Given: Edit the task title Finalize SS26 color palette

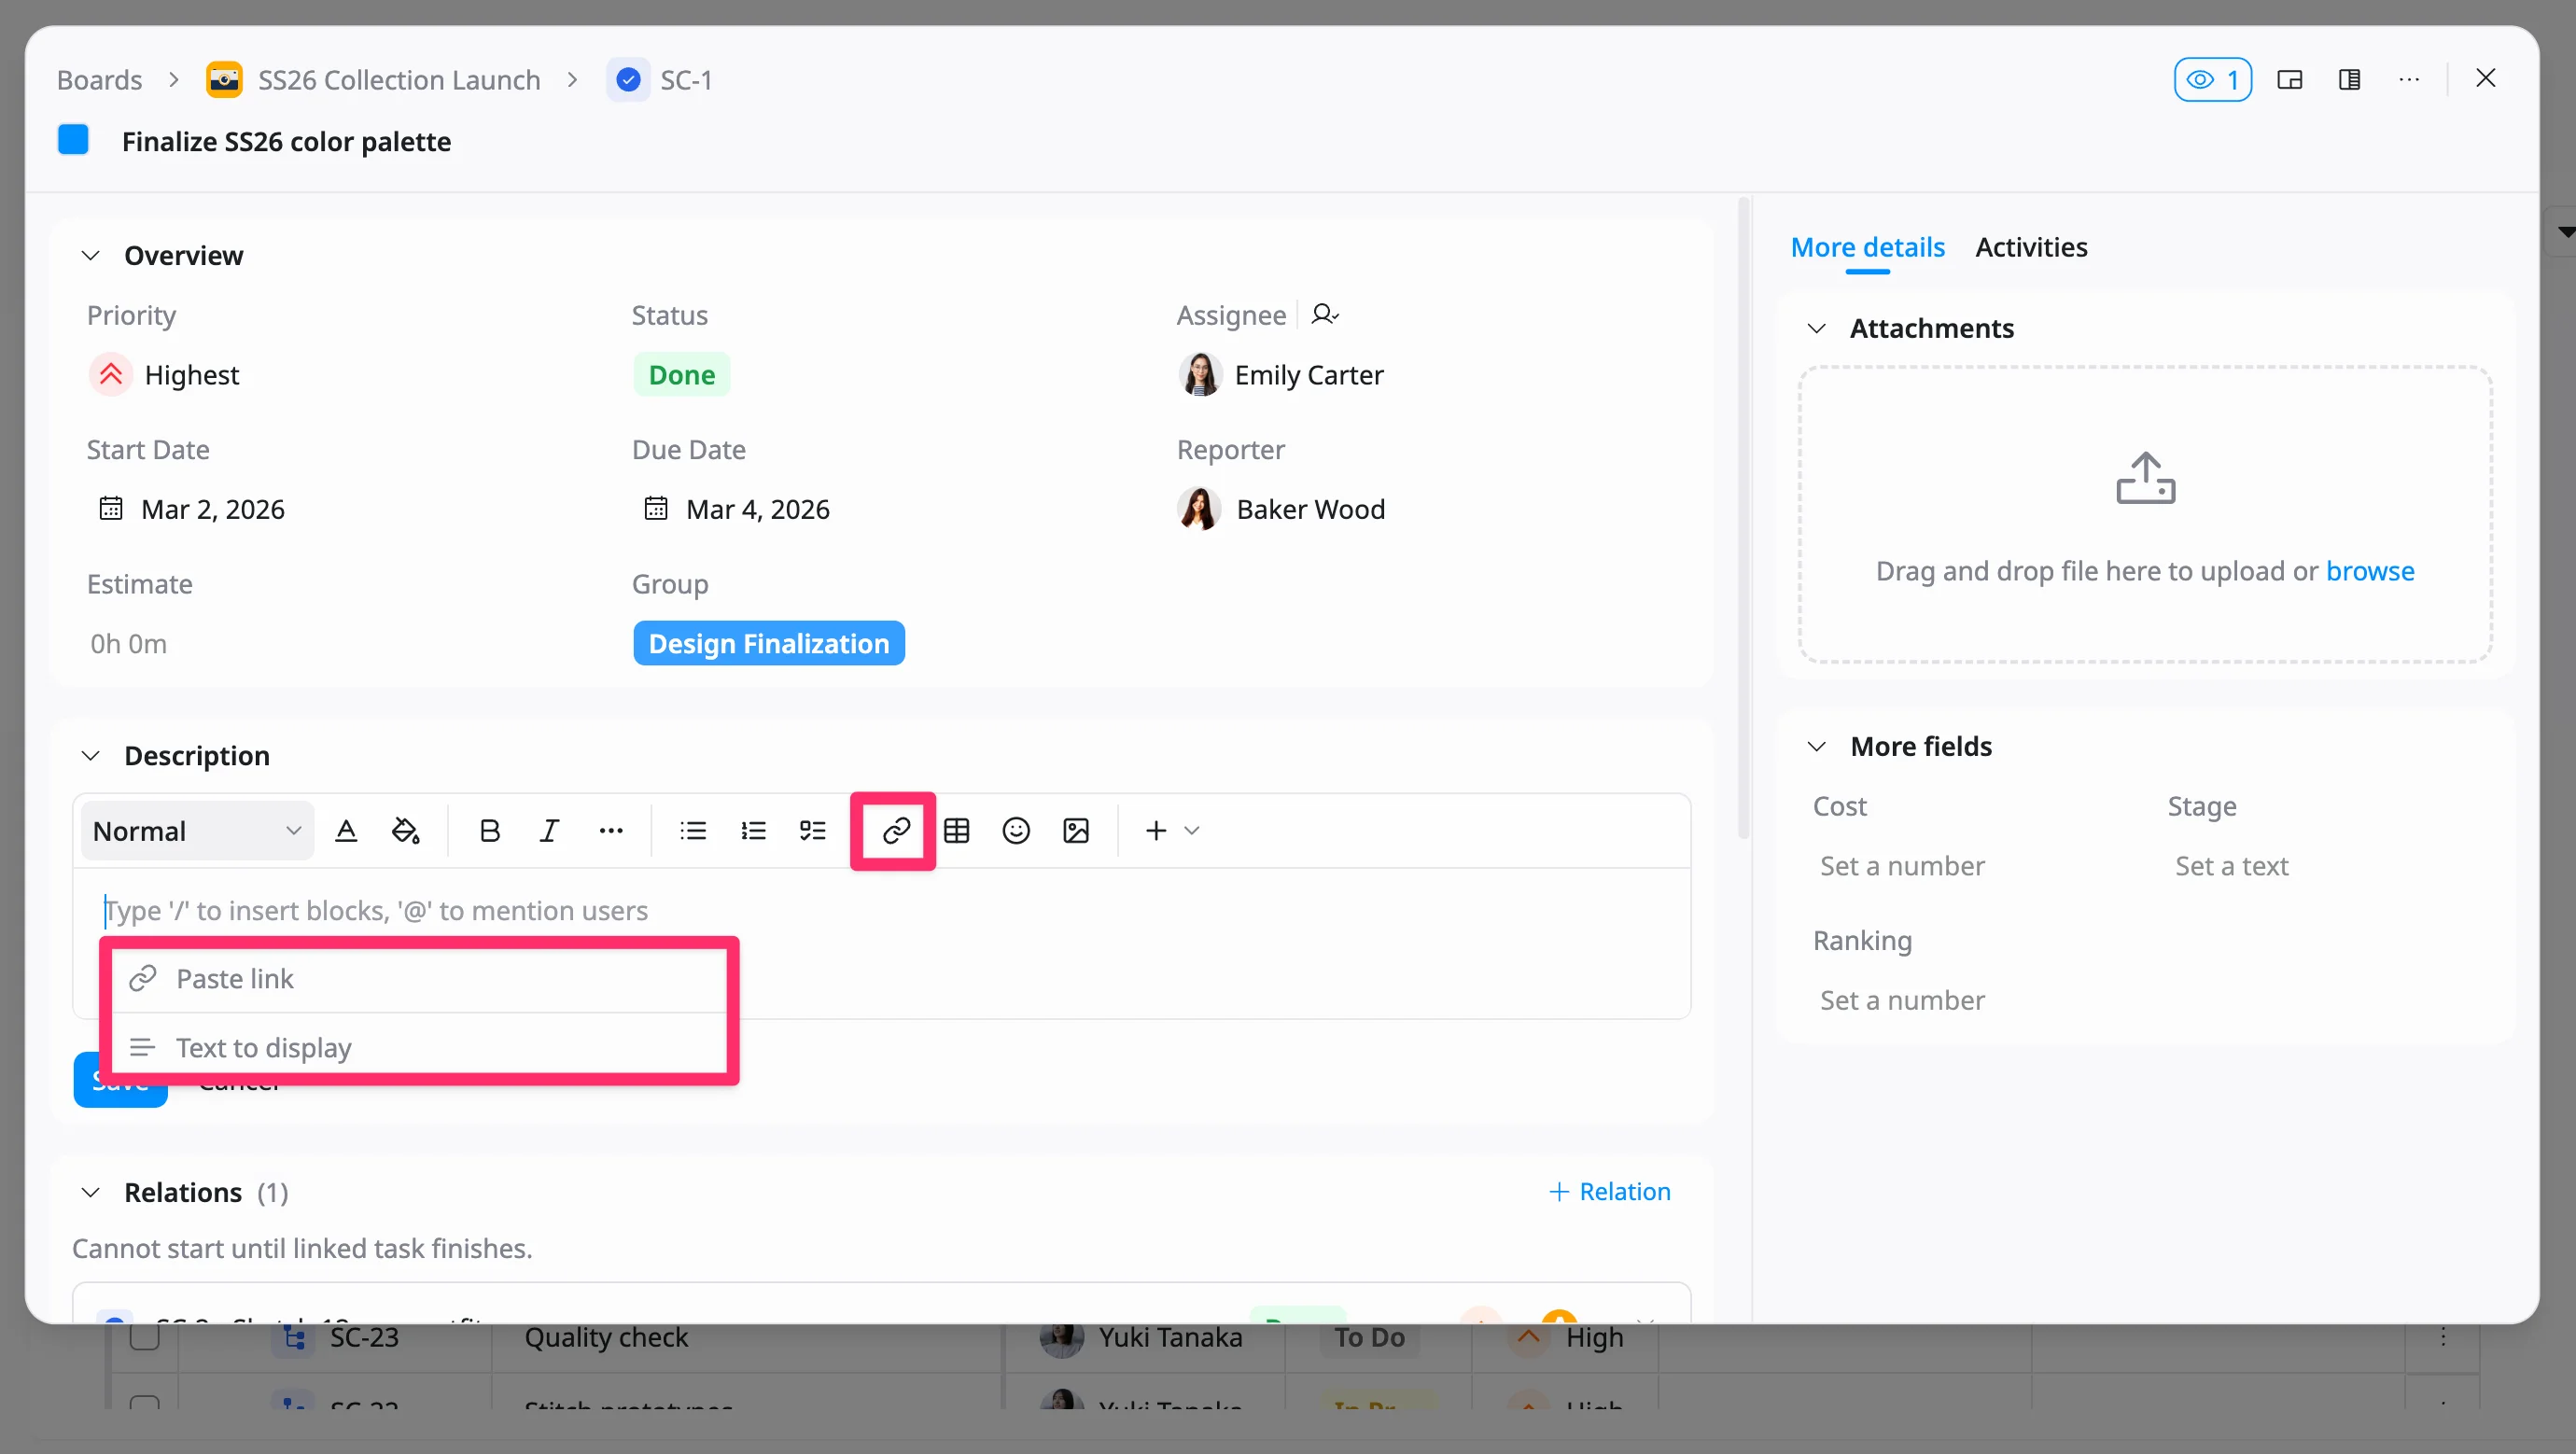Looking at the screenshot, I should pos(286,141).
